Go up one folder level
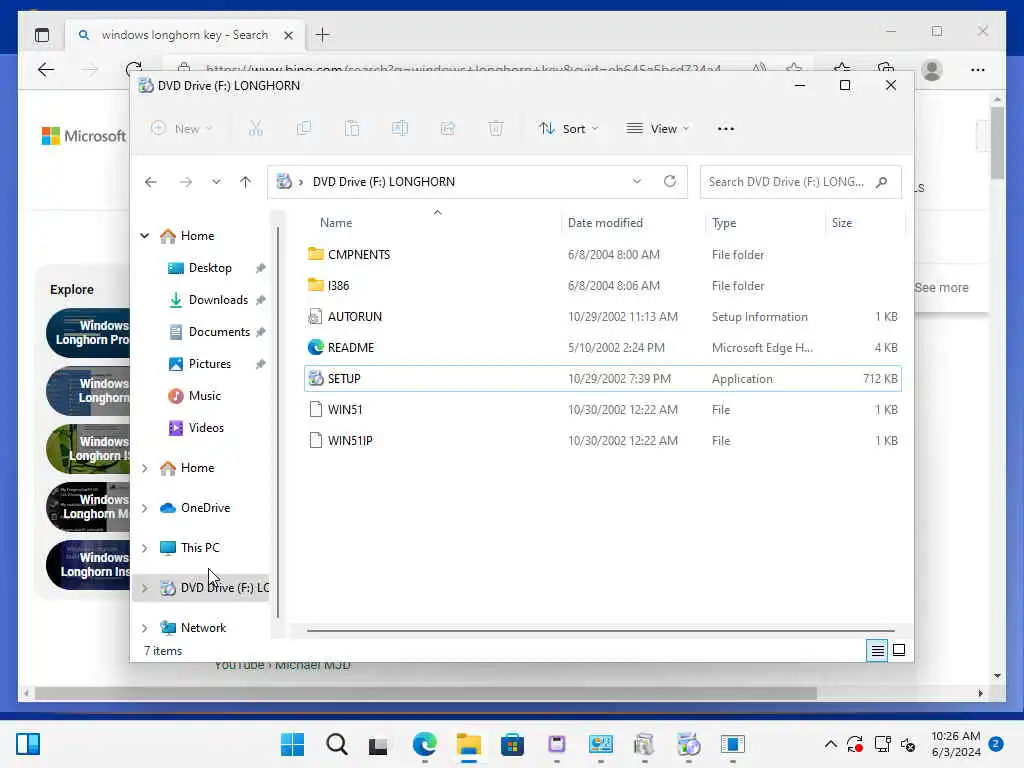The height and width of the screenshot is (768, 1024). point(246,182)
